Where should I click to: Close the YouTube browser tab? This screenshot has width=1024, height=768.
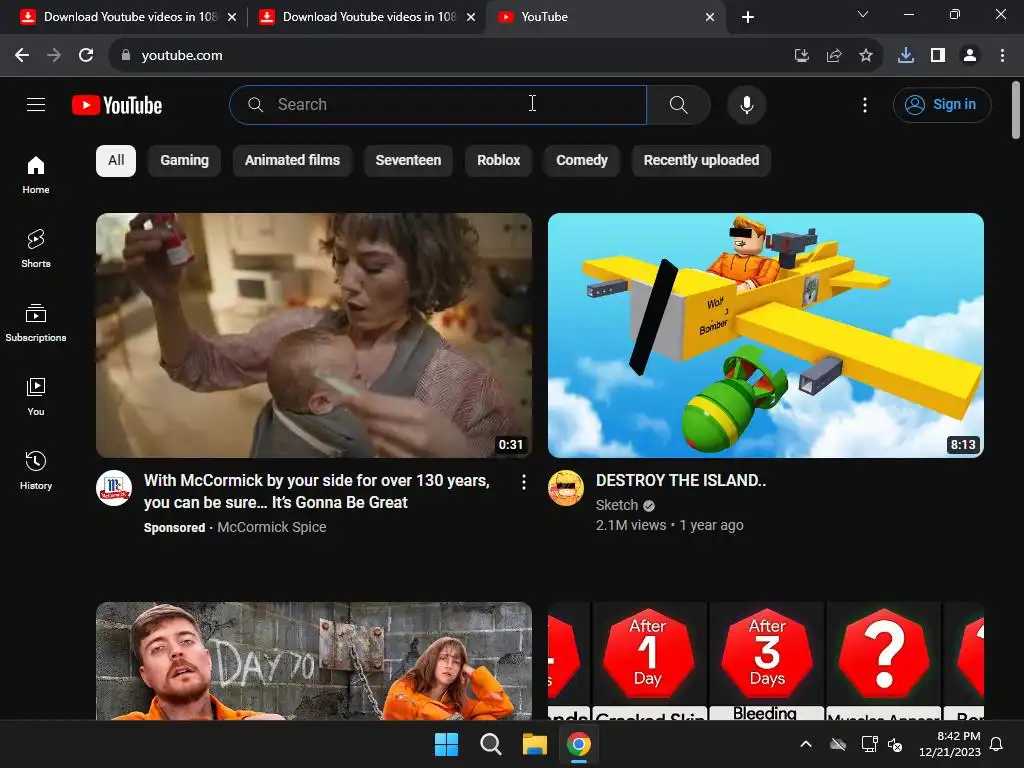pos(710,17)
